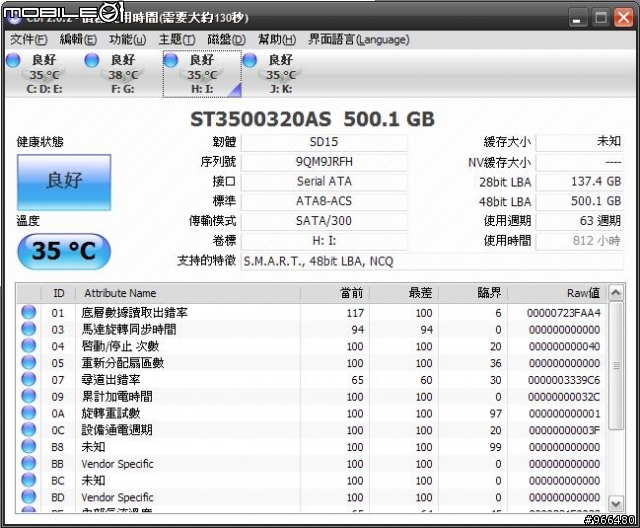Click status orb of attribute 0C
The height and width of the screenshot is (528, 640).
29,430
